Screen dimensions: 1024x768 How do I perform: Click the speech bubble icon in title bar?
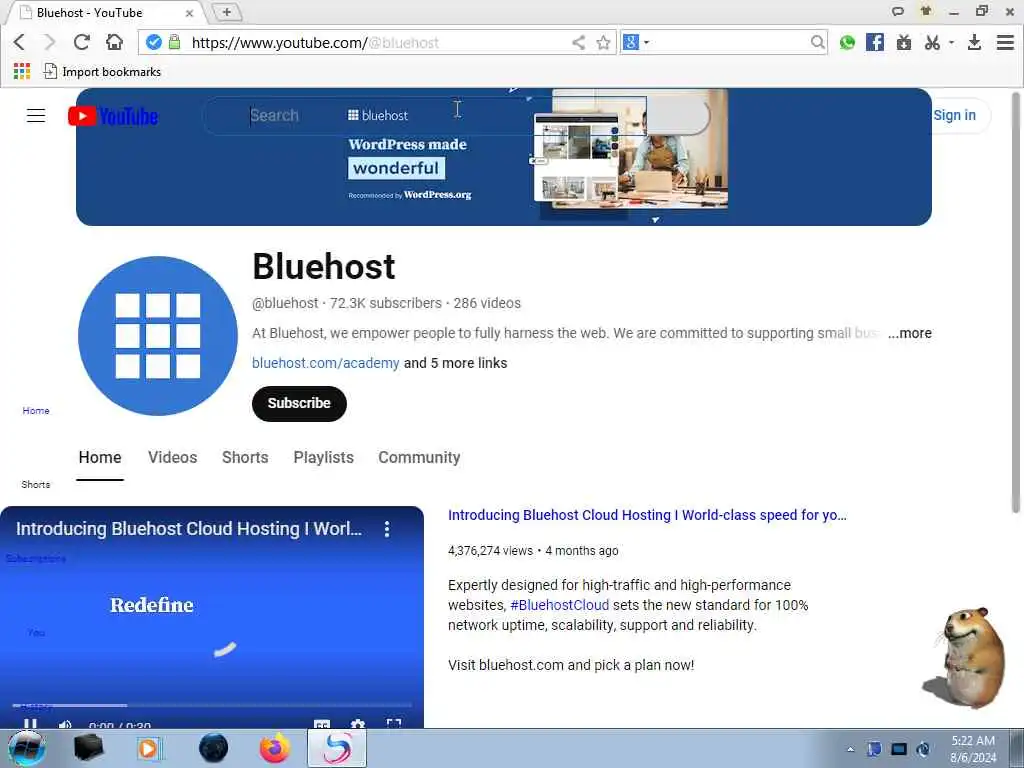[898, 11]
